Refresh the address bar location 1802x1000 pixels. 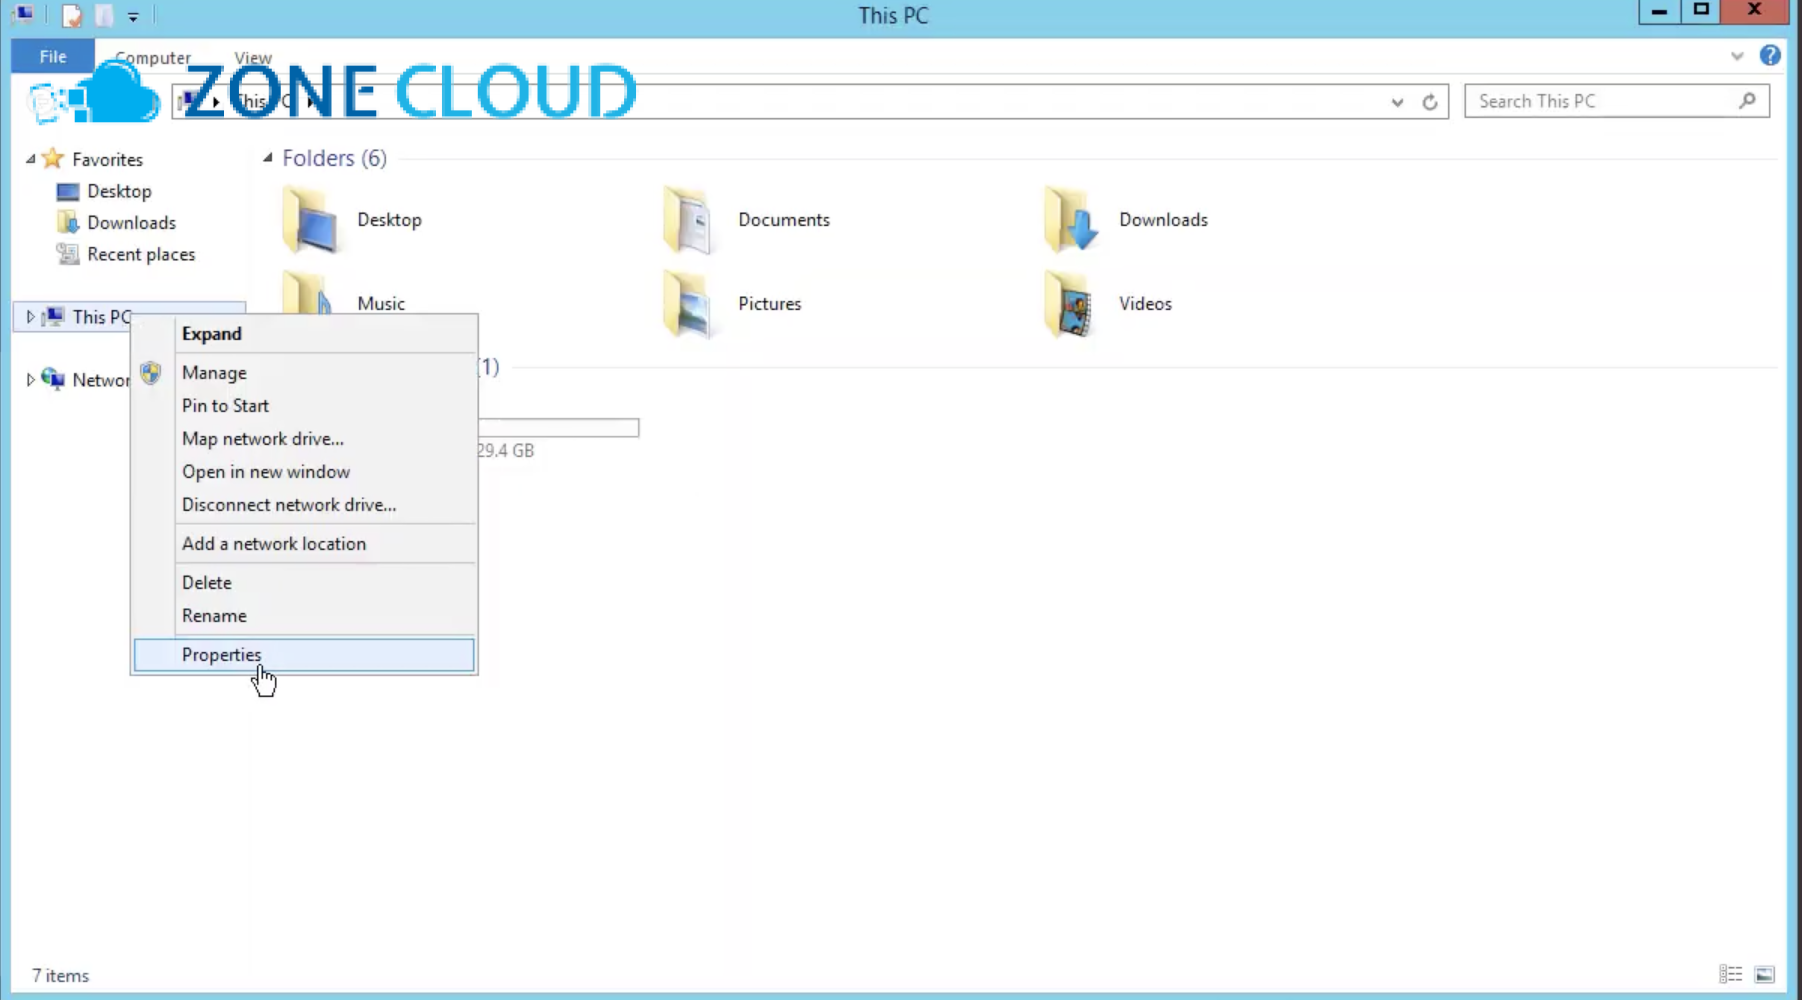pos(1430,102)
